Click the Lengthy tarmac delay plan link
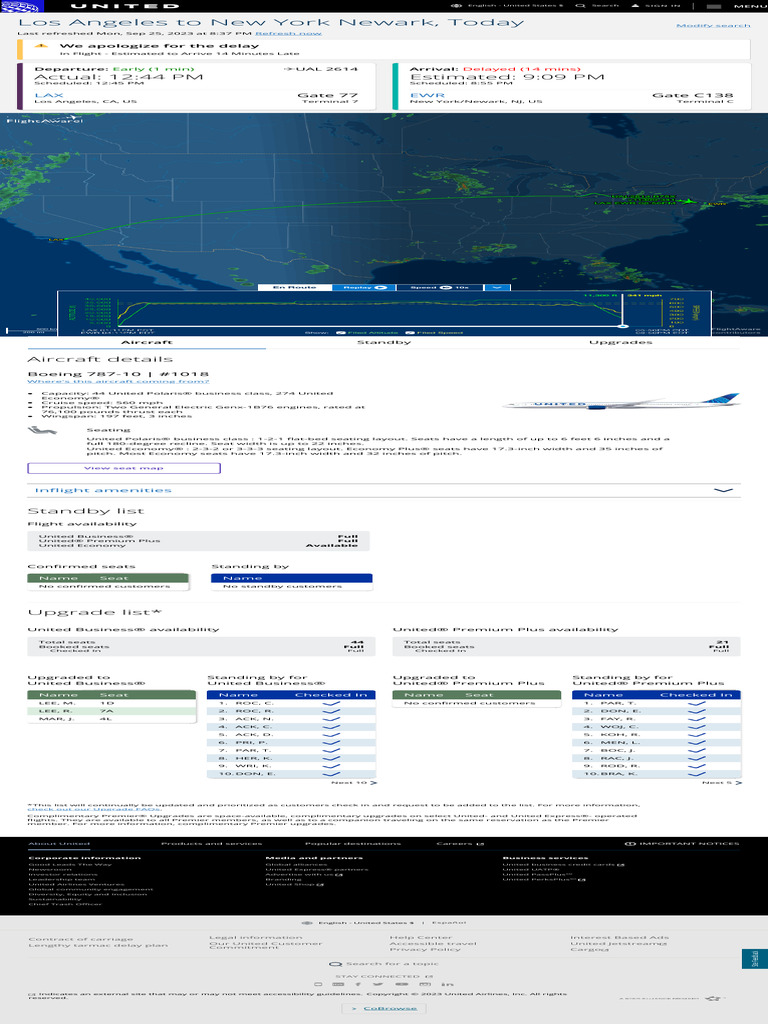This screenshot has width=768, height=1024. click(98, 946)
